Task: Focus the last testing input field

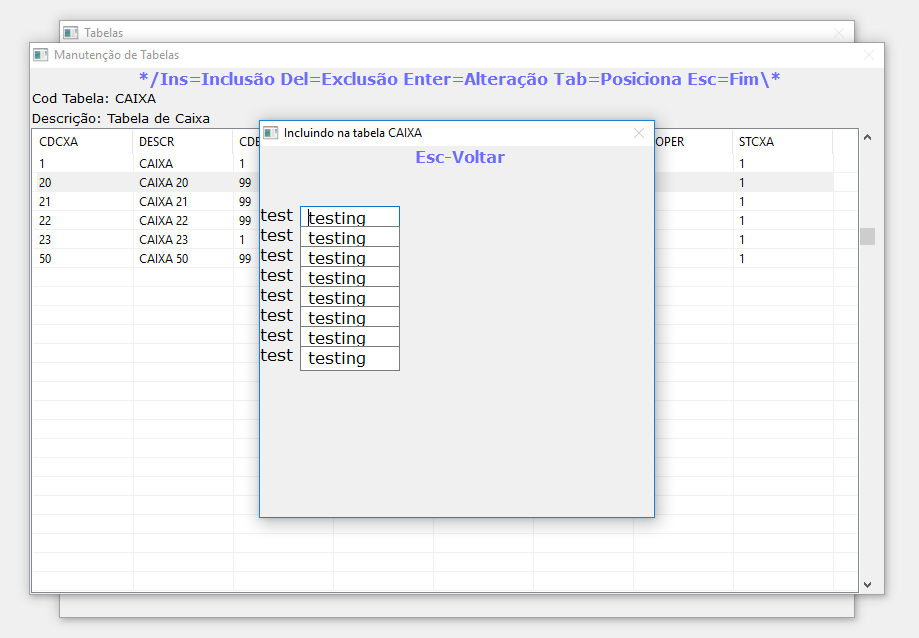Action: pos(350,358)
